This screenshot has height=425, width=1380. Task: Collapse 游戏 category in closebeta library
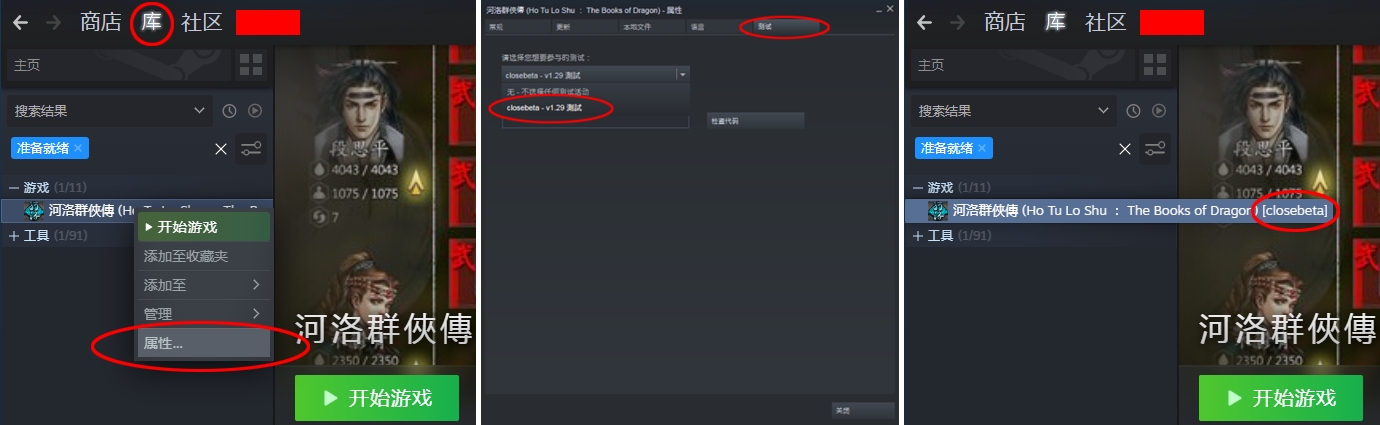tap(918, 188)
